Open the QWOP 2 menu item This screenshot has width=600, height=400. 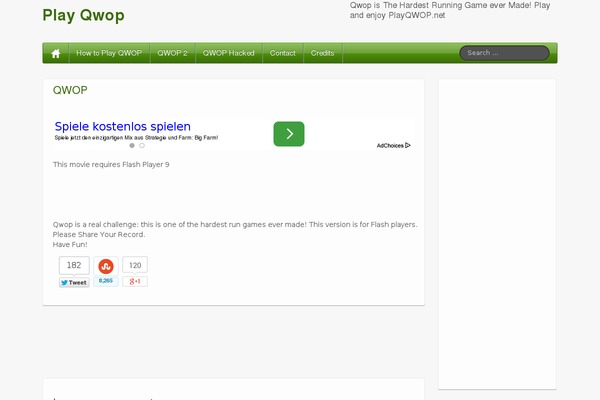(x=173, y=53)
